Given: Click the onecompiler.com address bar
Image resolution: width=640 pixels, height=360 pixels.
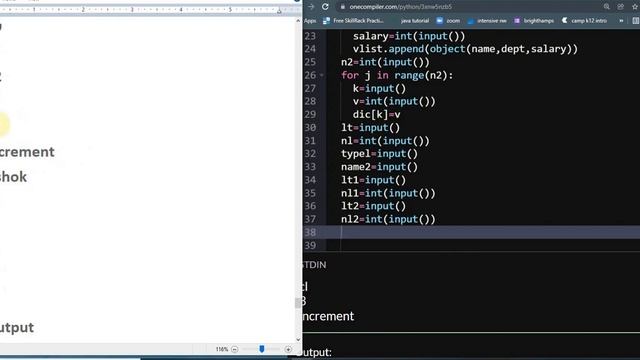Looking at the screenshot, I should click(469, 7).
